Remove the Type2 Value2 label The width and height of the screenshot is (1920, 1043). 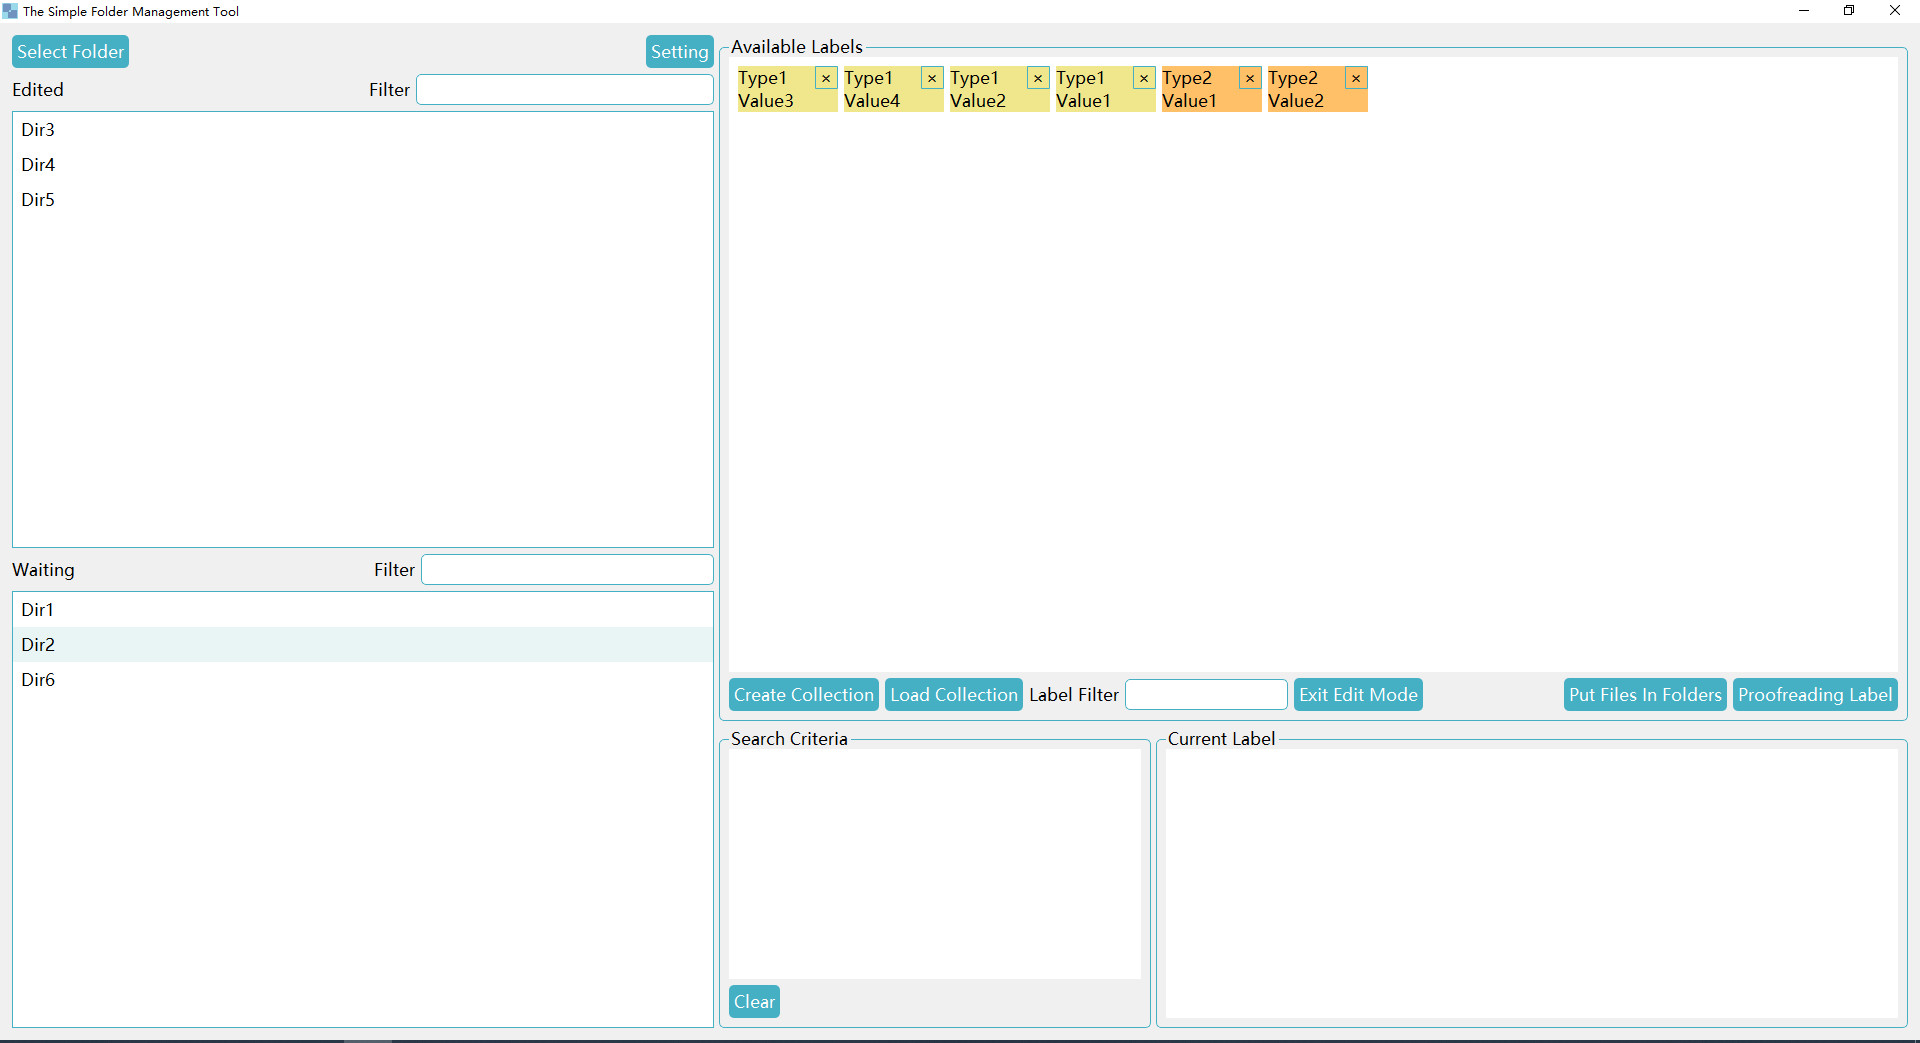(x=1356, y=78)
